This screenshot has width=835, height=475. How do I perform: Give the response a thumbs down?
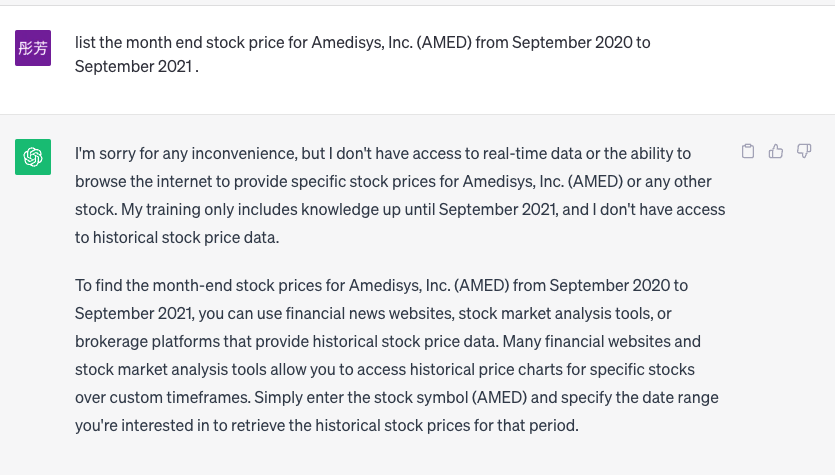(804, 152)
